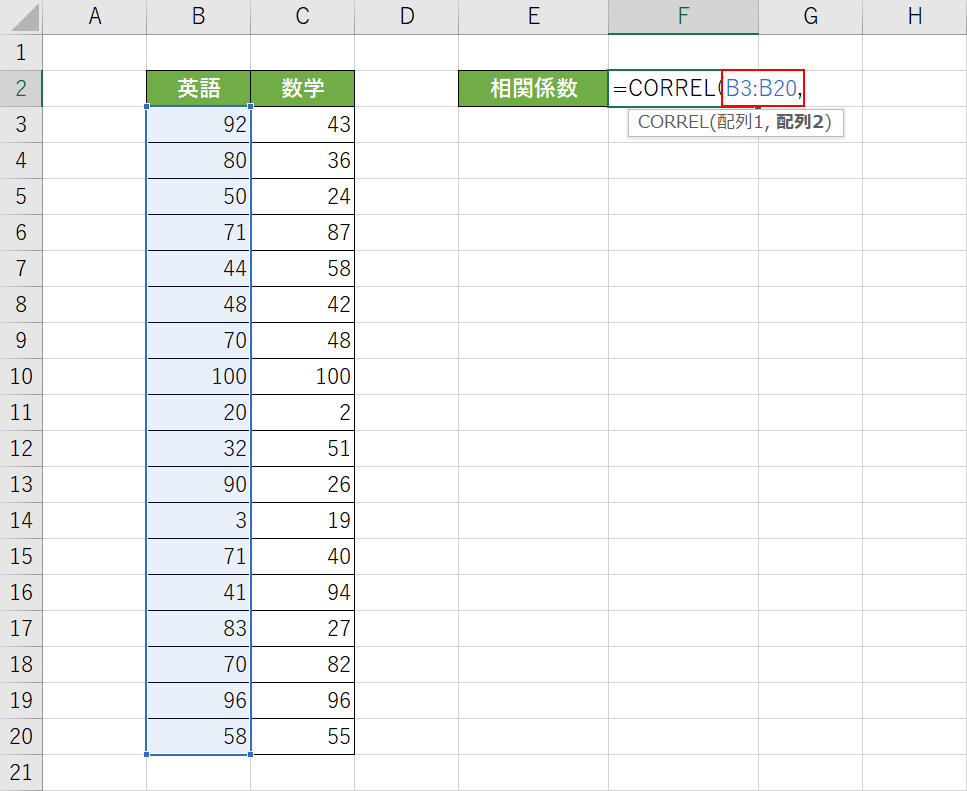Click cell C6 containing 87
The image size is (967, 791).
(302, 233)
